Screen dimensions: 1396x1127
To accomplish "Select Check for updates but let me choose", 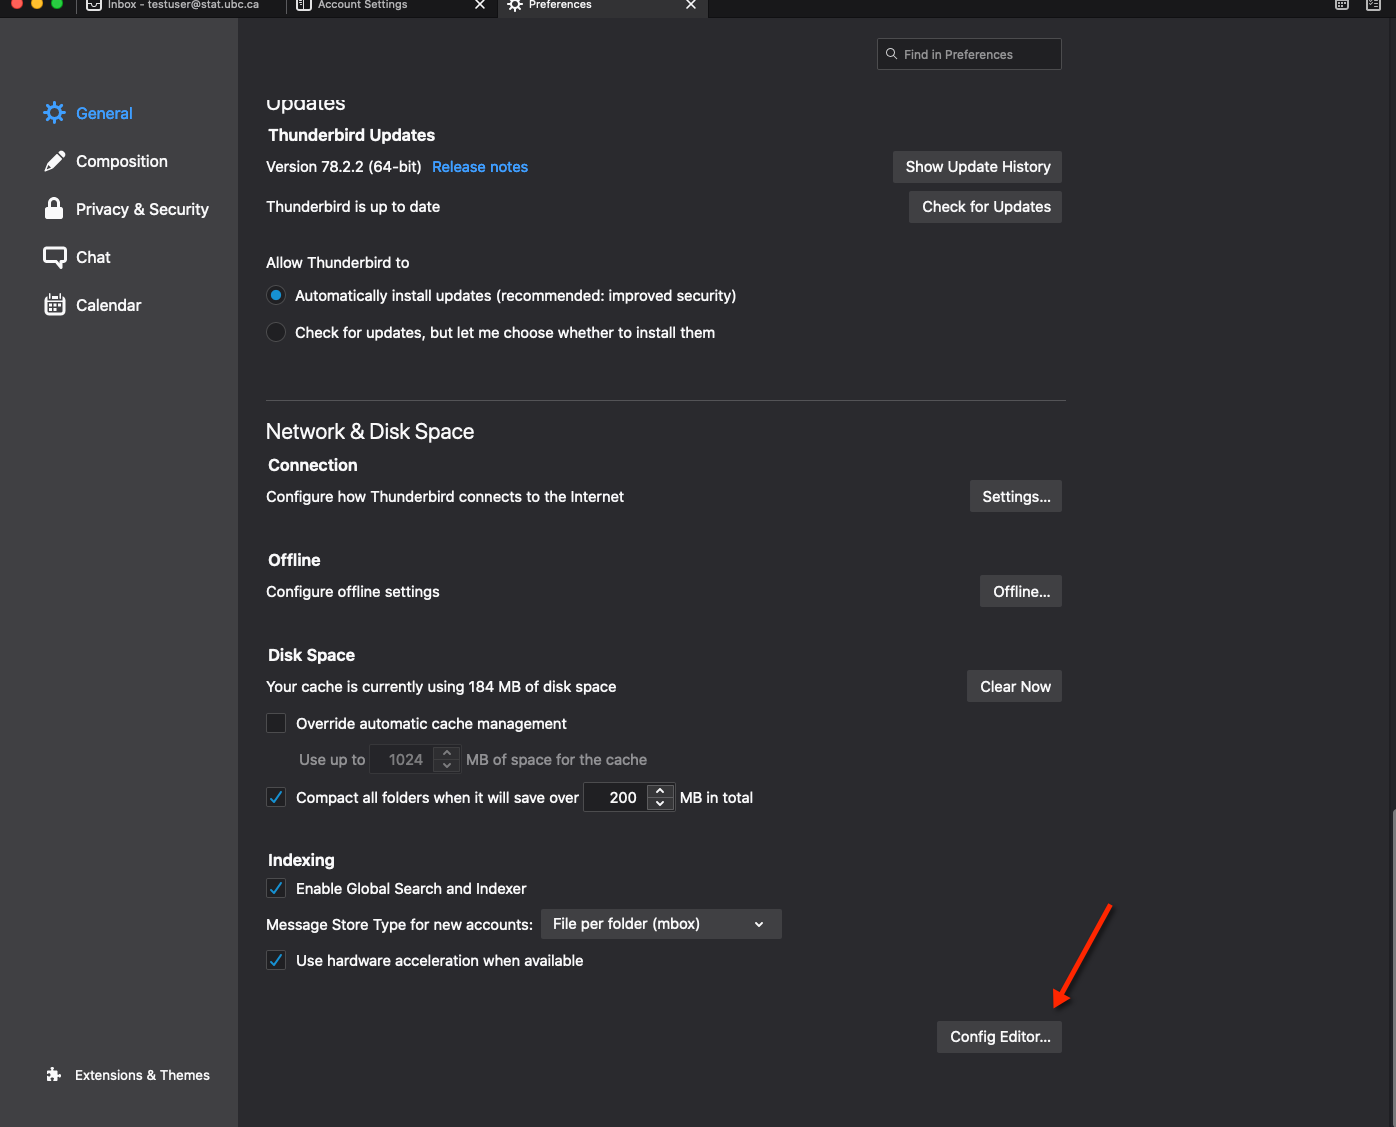I will pyautogui.click(x=276, y=332).
